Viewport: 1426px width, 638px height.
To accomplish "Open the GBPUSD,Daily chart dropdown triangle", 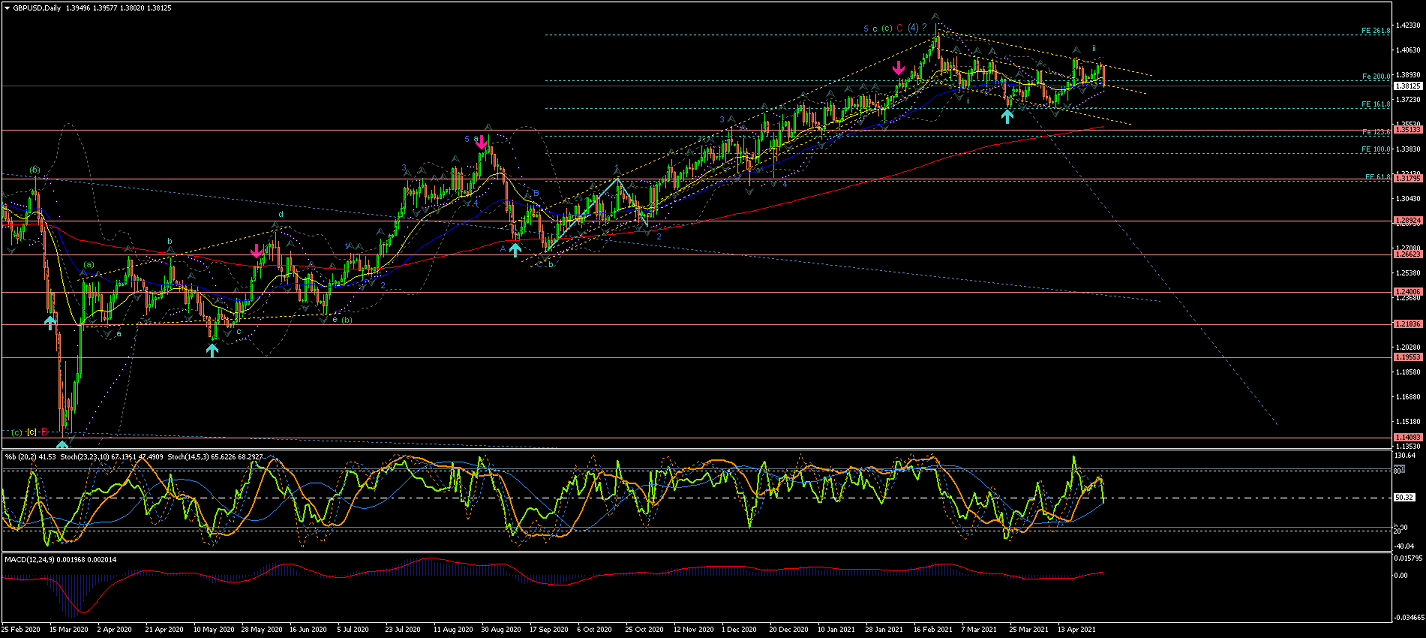I will [x=7, y=7].
